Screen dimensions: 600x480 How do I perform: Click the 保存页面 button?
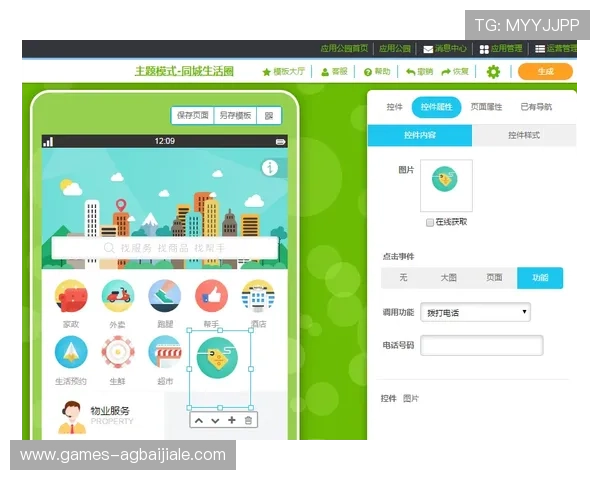[192, 115]
